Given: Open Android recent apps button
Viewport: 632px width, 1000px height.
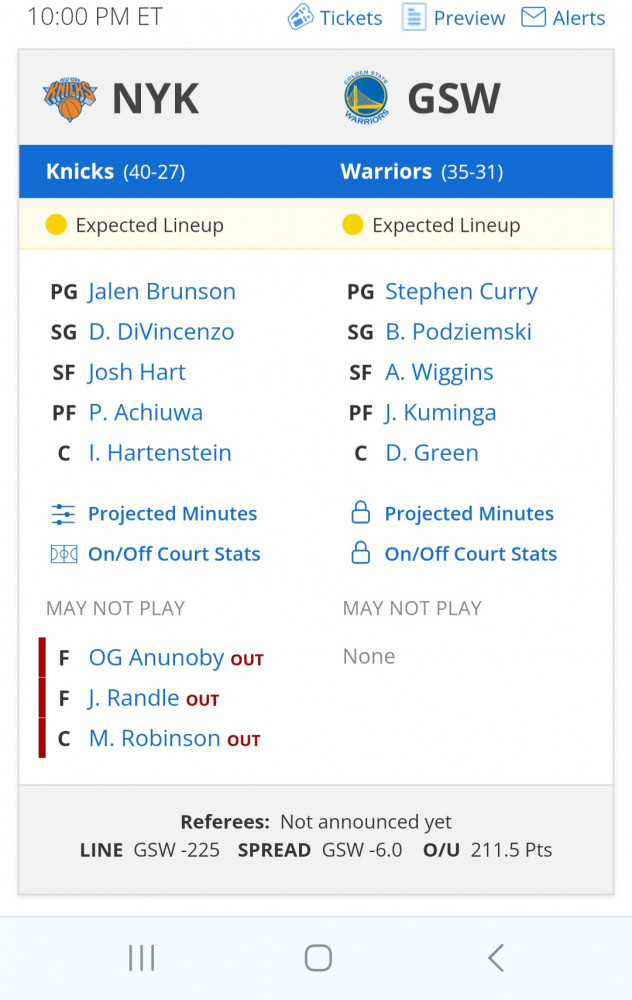Looking at the screenshot, I should click(x=142, y=958).
